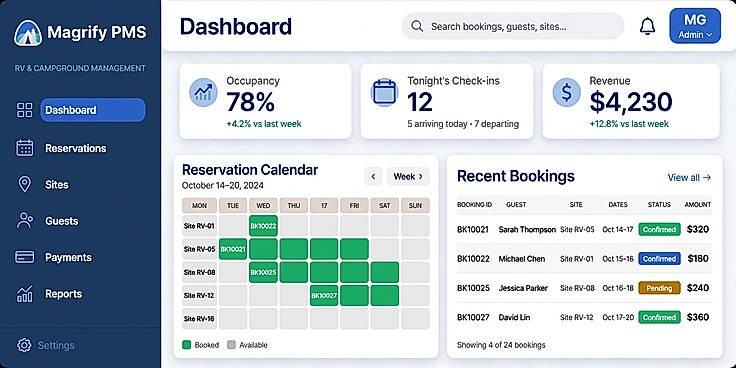The height and width of the screenshot is (368, 736).
Task: Click the Dashboard grid icon in sidebar
Action: pyautogui.click(x=24, y=110)
